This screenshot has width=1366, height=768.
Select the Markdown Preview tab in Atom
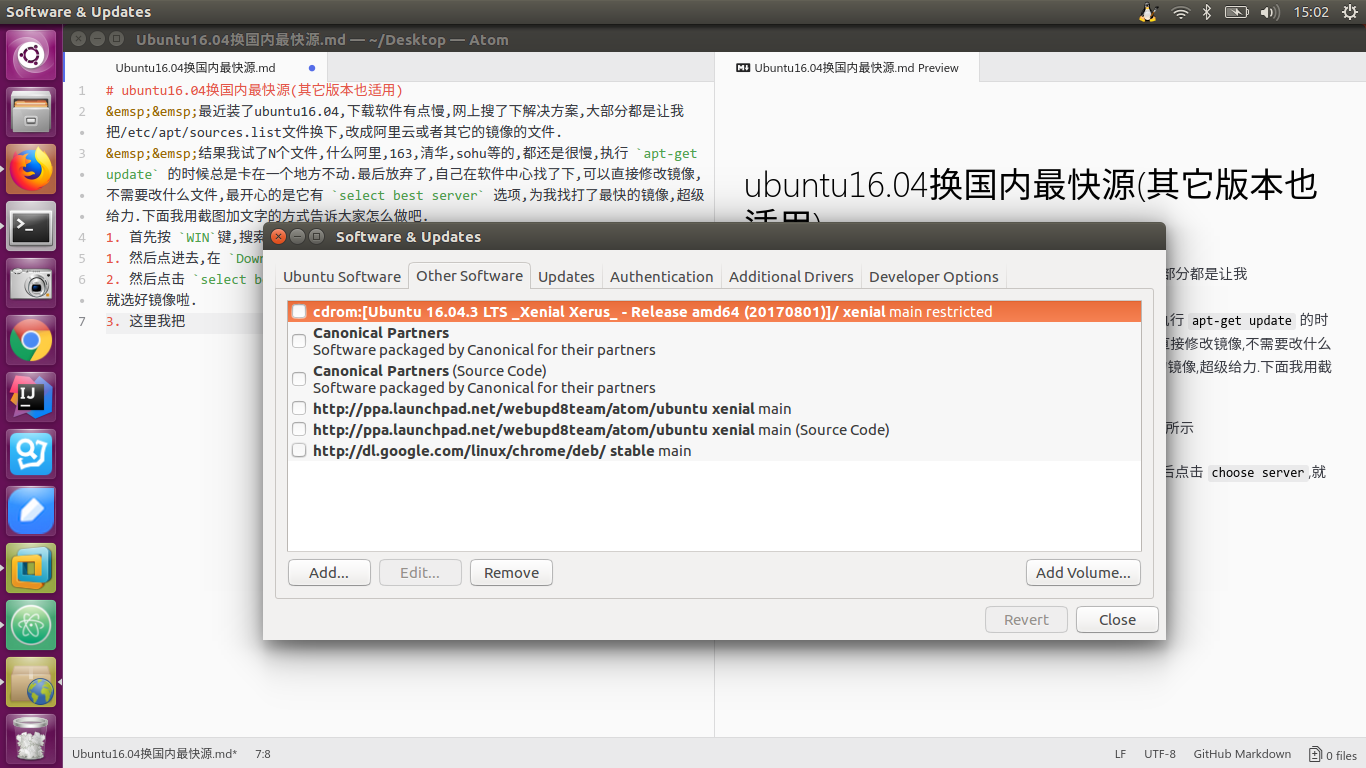(848, 68)
